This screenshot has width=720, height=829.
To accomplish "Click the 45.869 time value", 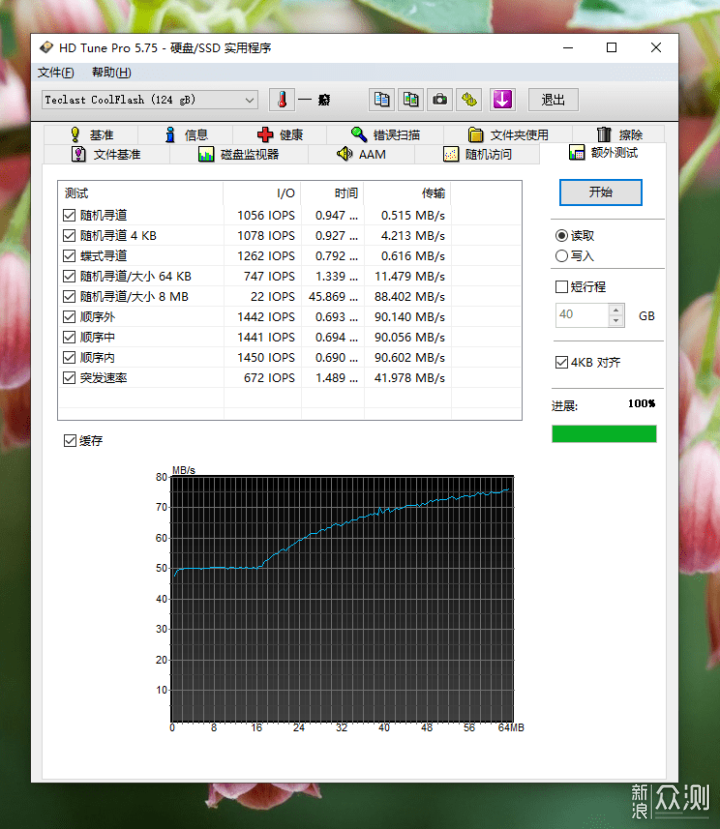I will pyautogui.click(x=333, y=297).
